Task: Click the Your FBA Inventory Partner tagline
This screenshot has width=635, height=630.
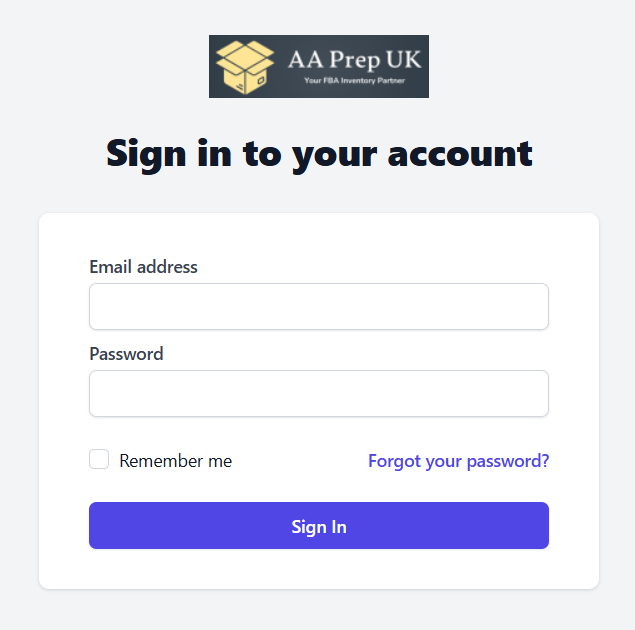Action: pyautogui.click(x=354, y=81)
